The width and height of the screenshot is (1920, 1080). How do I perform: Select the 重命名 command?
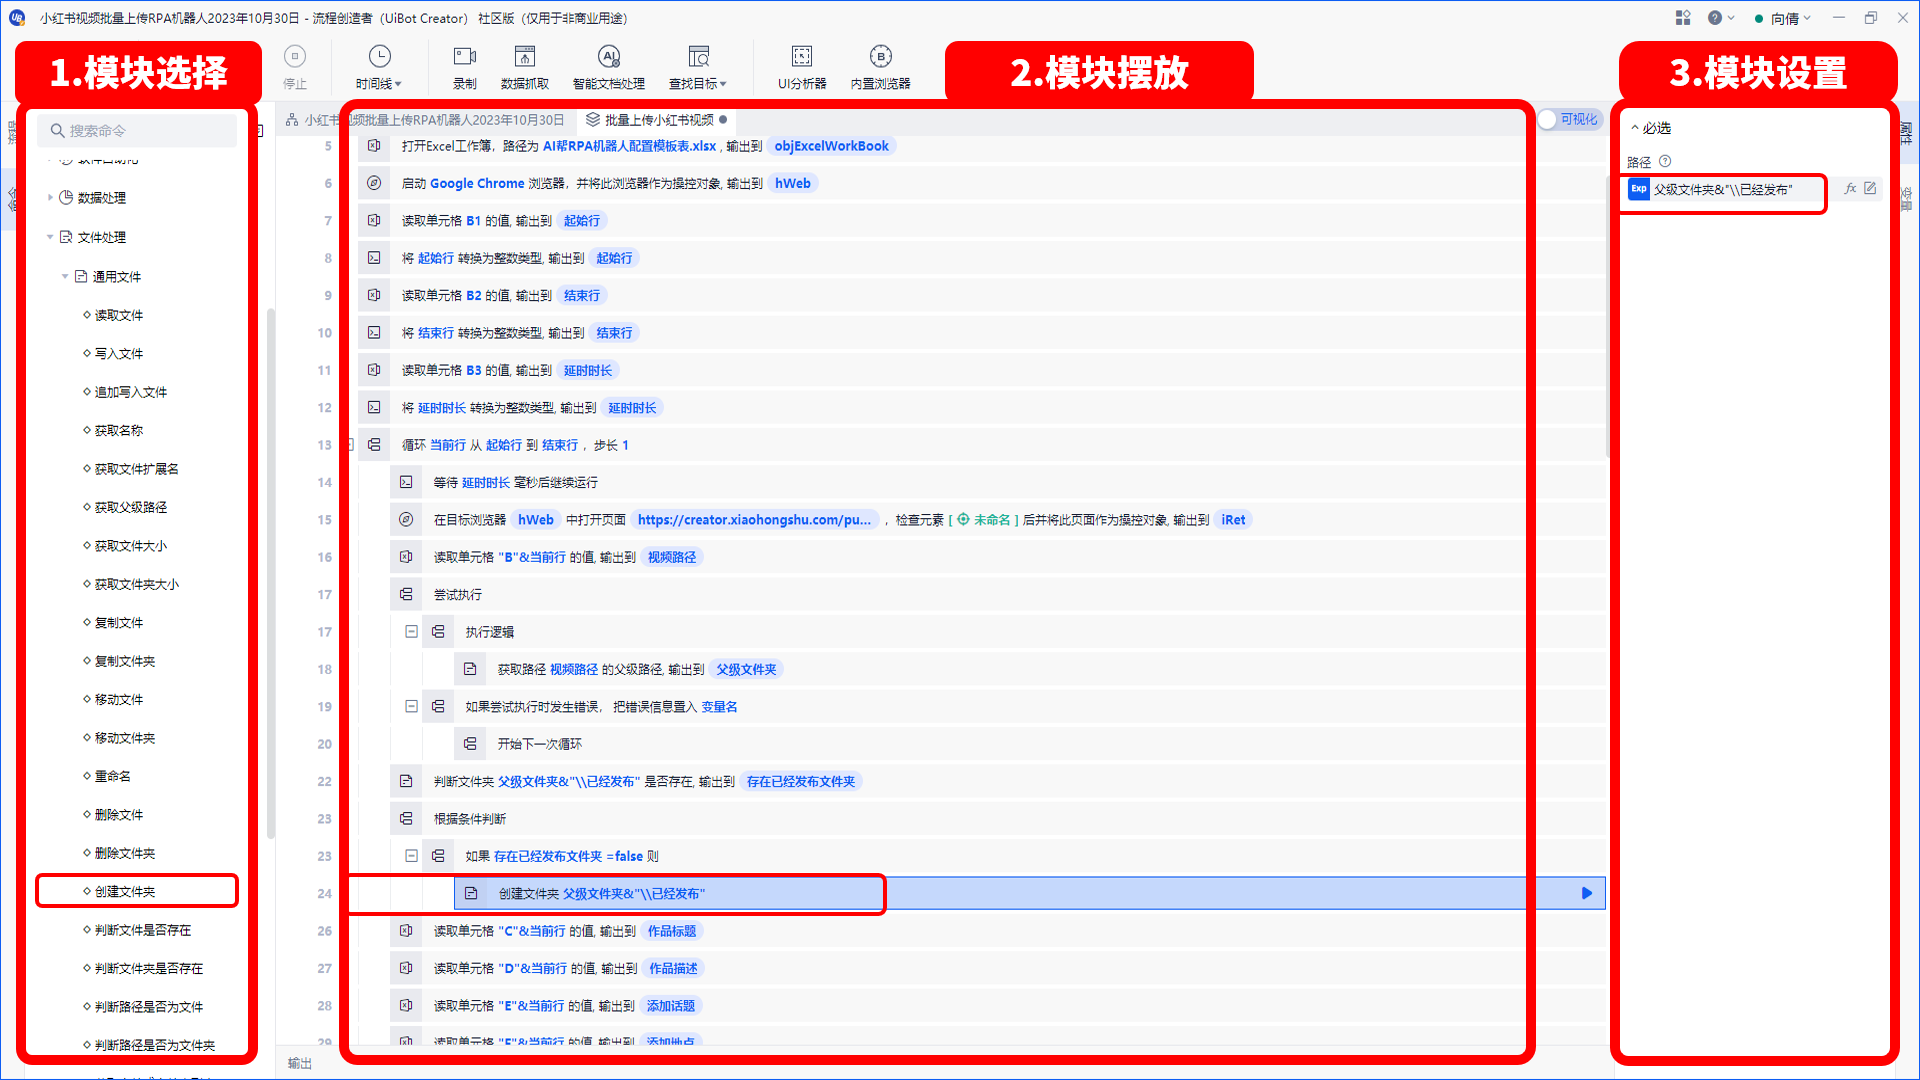coord(112,776)
